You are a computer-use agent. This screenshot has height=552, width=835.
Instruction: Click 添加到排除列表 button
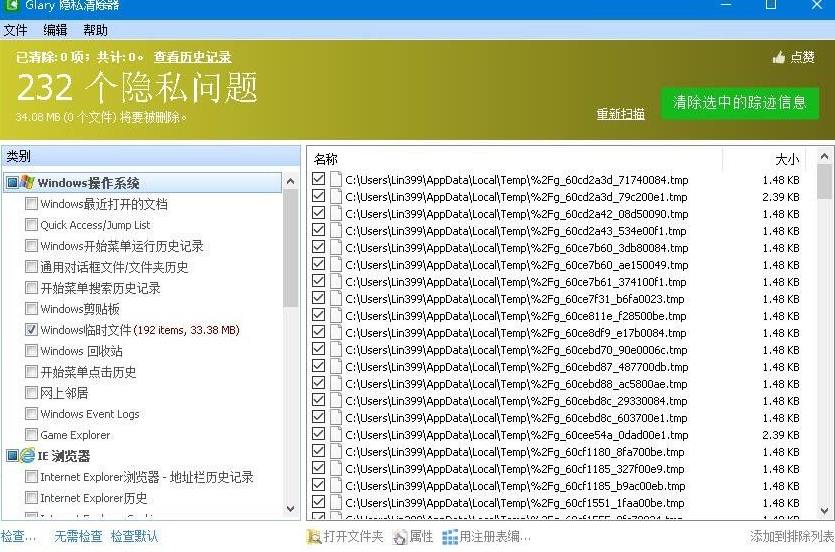point(792,537)
